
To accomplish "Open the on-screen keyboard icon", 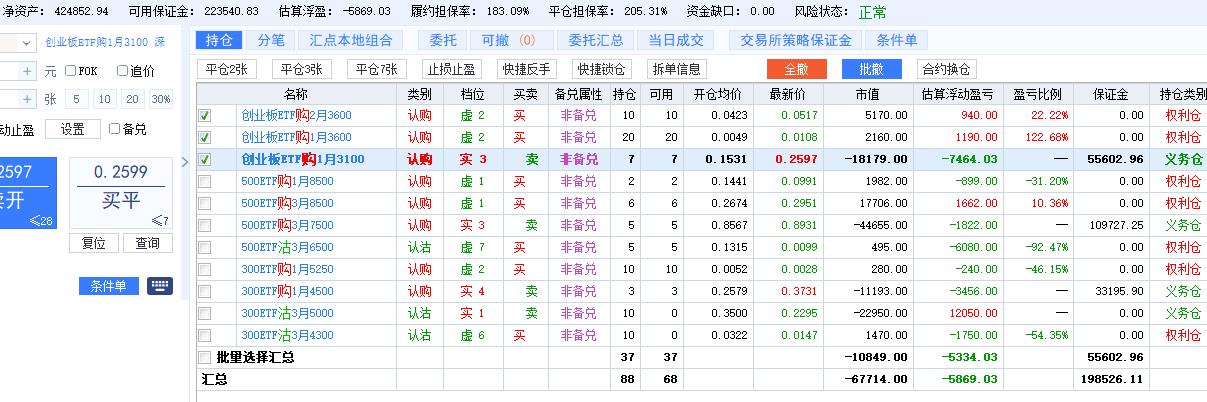I will [x=160, y=286].
